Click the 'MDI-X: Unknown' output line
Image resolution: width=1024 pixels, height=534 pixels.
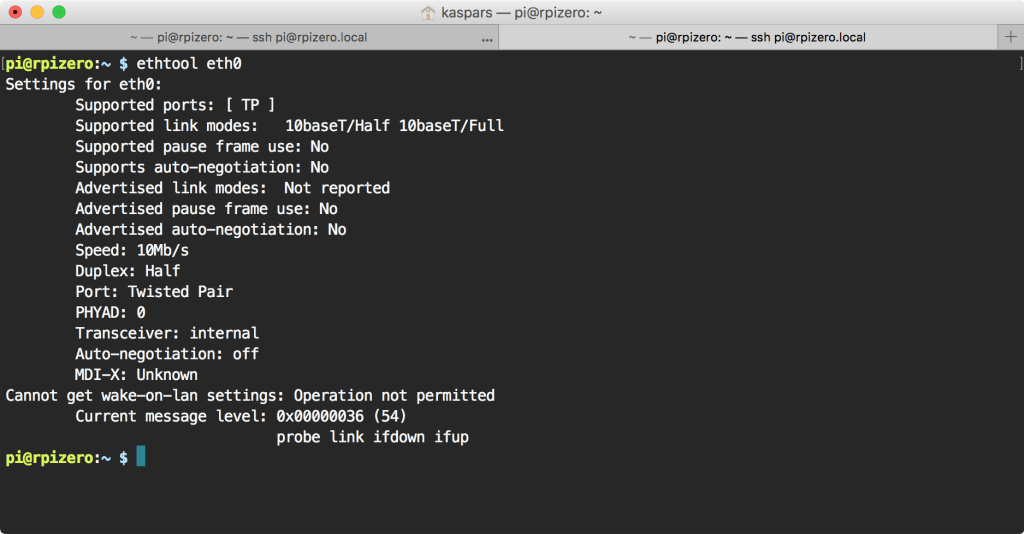coord(136,375)
